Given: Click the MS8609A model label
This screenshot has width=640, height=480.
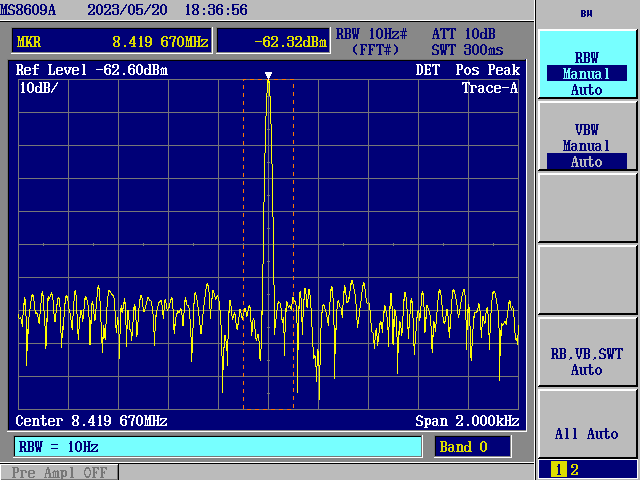Looking at the screenshot, I should point(28,9).
